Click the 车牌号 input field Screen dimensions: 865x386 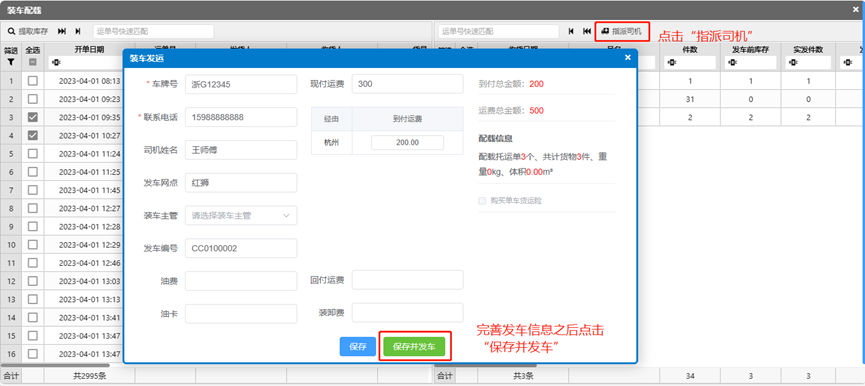click(x=241, y=85)
